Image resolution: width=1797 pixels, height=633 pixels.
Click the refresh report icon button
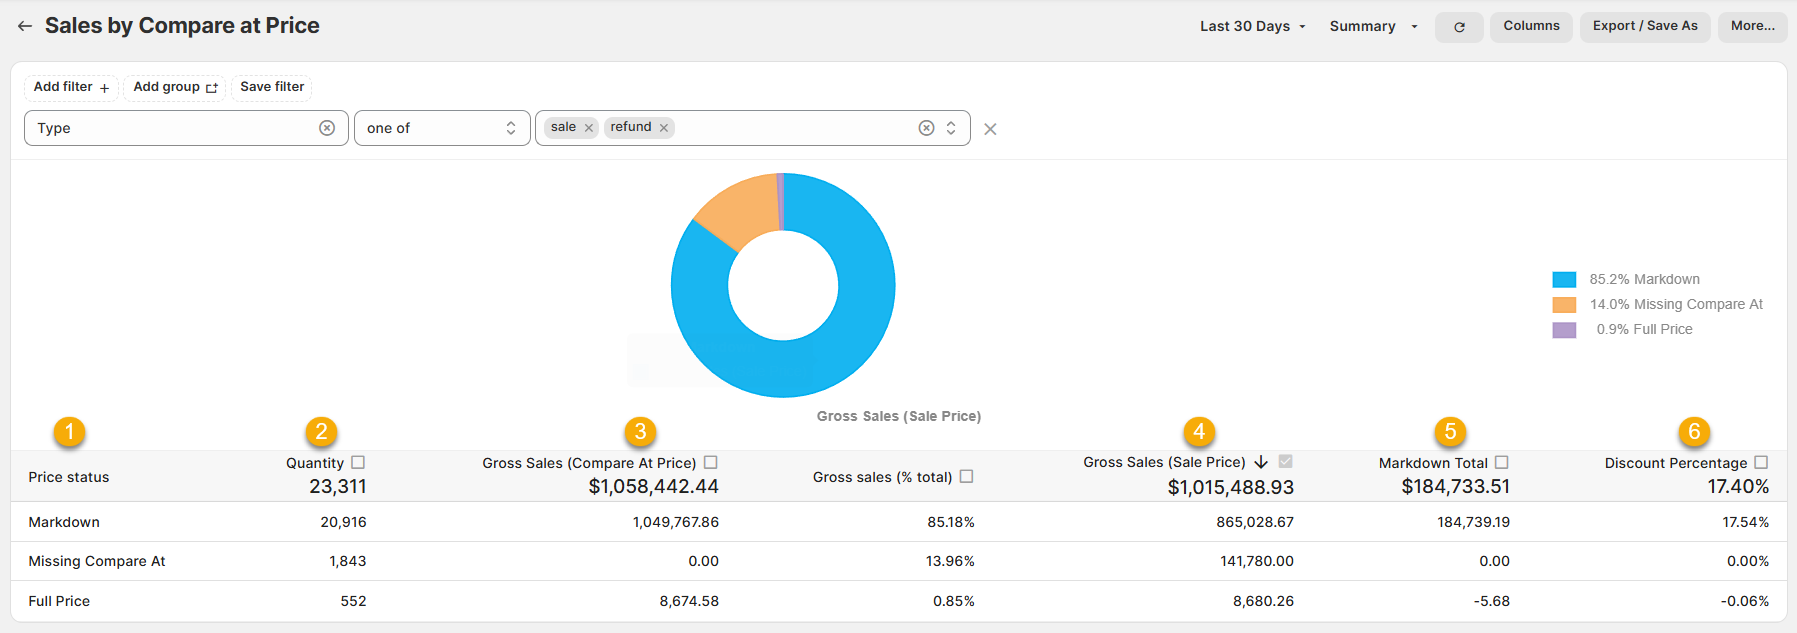(1459, 27)
